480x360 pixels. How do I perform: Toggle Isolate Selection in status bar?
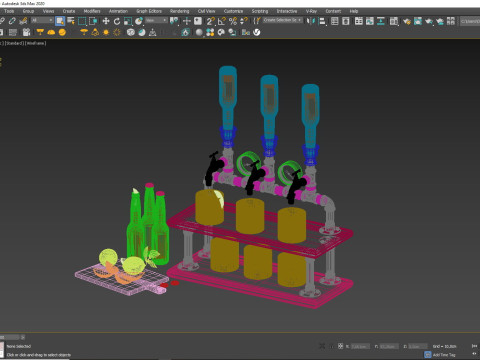(322, 346)
